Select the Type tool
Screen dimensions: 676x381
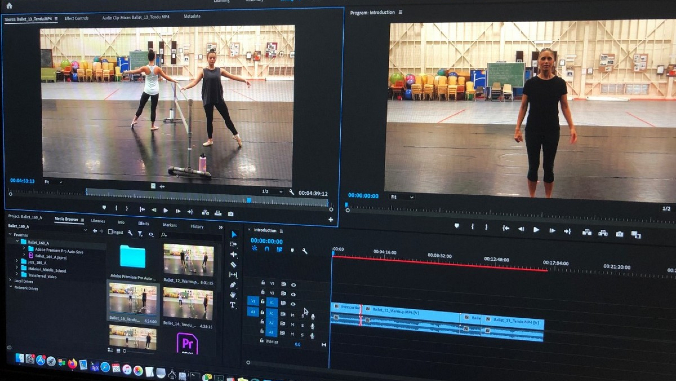click(x=233, y=305)
